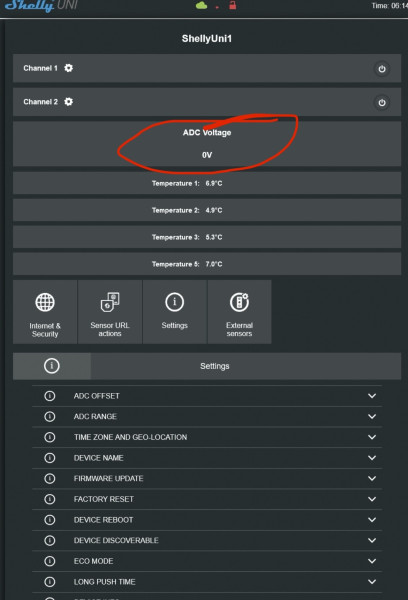
Task: Click the red unlocked padlock icon
Action: (x=232, y=5)
